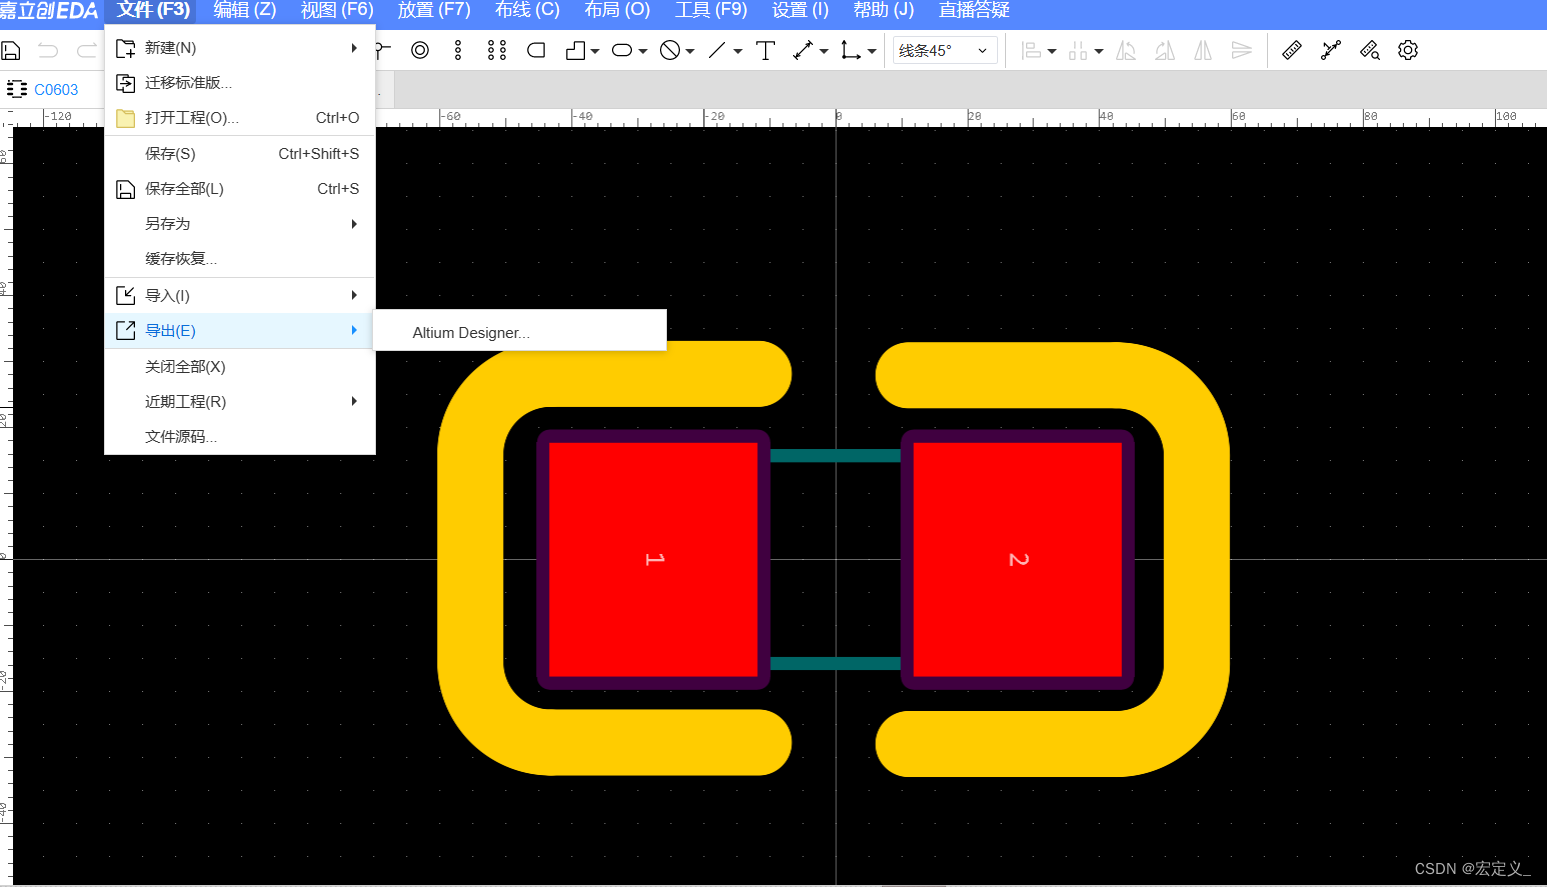This screenshot has width=1547, height=887.
Task: Open the dimension tool dropdown arrow
Action: click(824, 51)
